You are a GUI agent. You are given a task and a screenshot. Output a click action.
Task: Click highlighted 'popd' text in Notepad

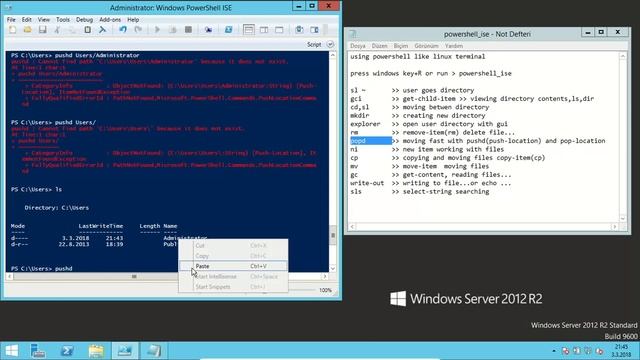click(371, 141)
